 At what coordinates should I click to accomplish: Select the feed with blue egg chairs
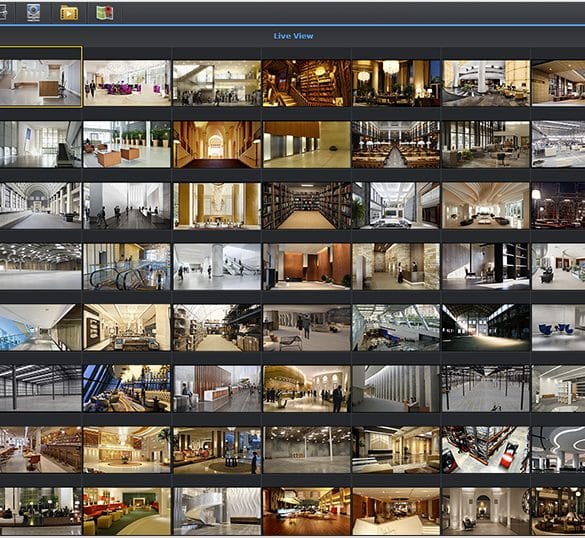point(559,328)
